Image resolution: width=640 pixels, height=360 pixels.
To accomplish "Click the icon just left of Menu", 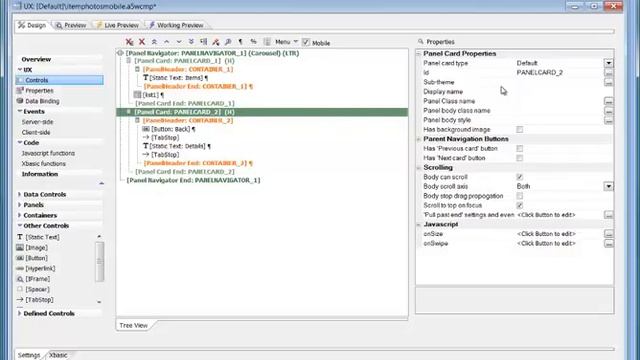I will click(x=267, y=42).
